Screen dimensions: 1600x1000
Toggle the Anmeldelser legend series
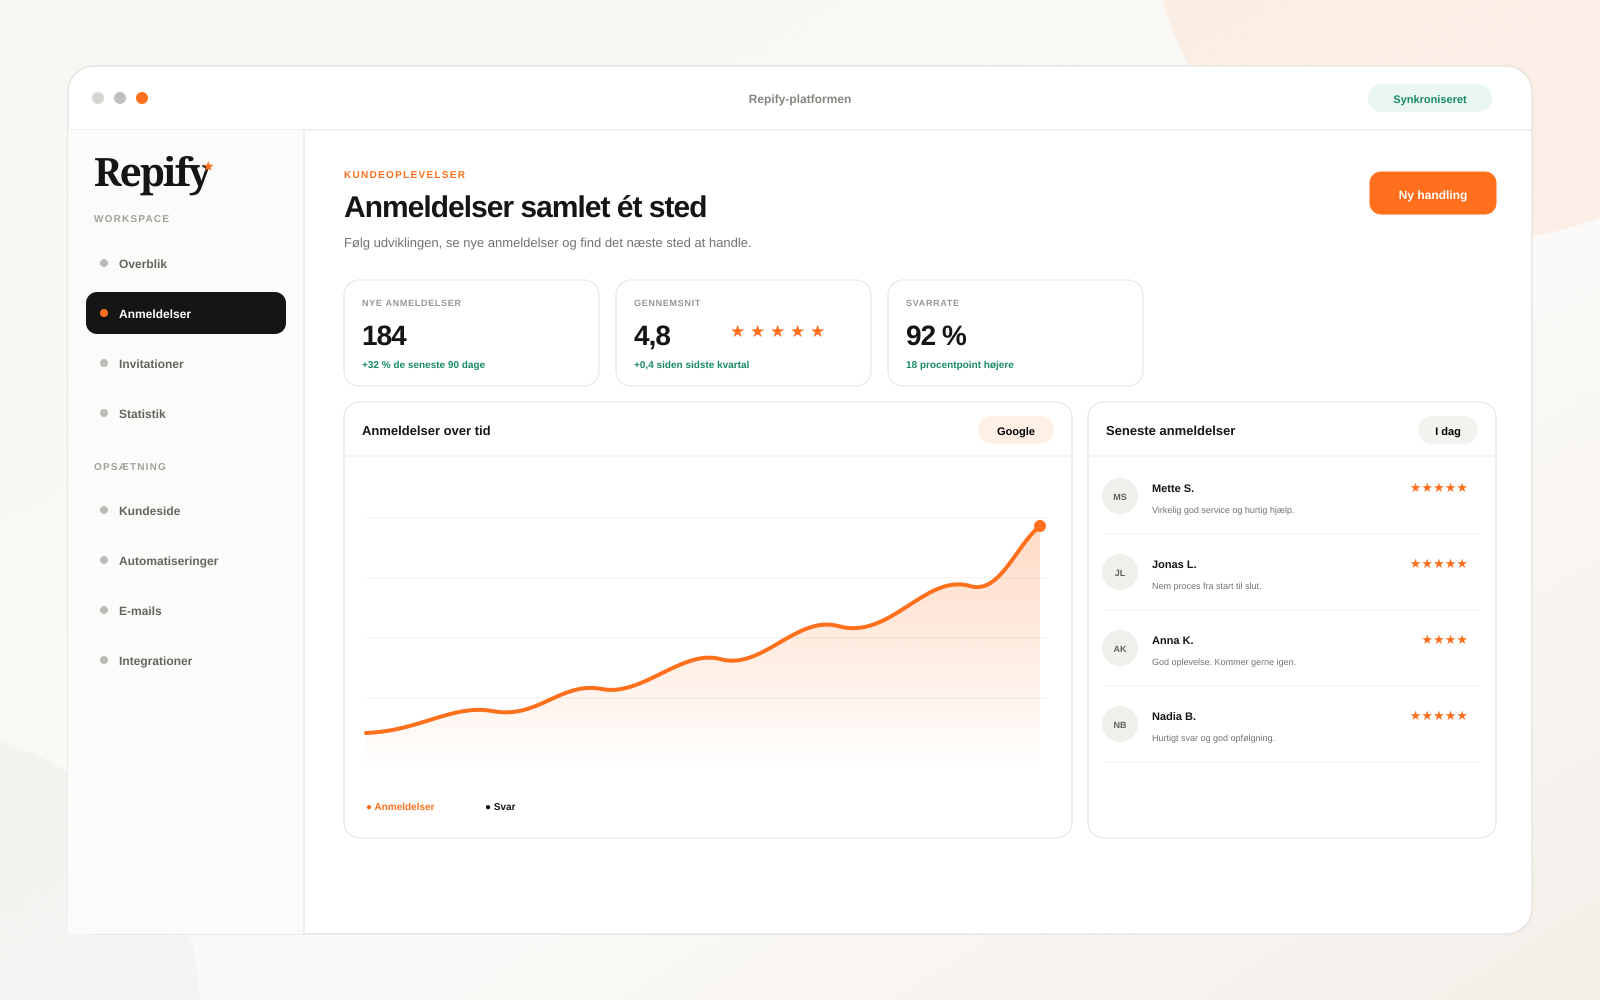pos(400,806)
